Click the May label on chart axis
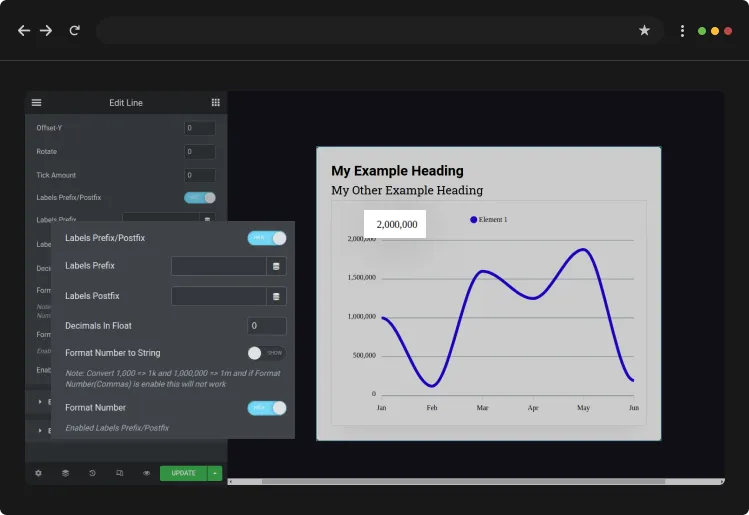 click(x=583, y=408)
